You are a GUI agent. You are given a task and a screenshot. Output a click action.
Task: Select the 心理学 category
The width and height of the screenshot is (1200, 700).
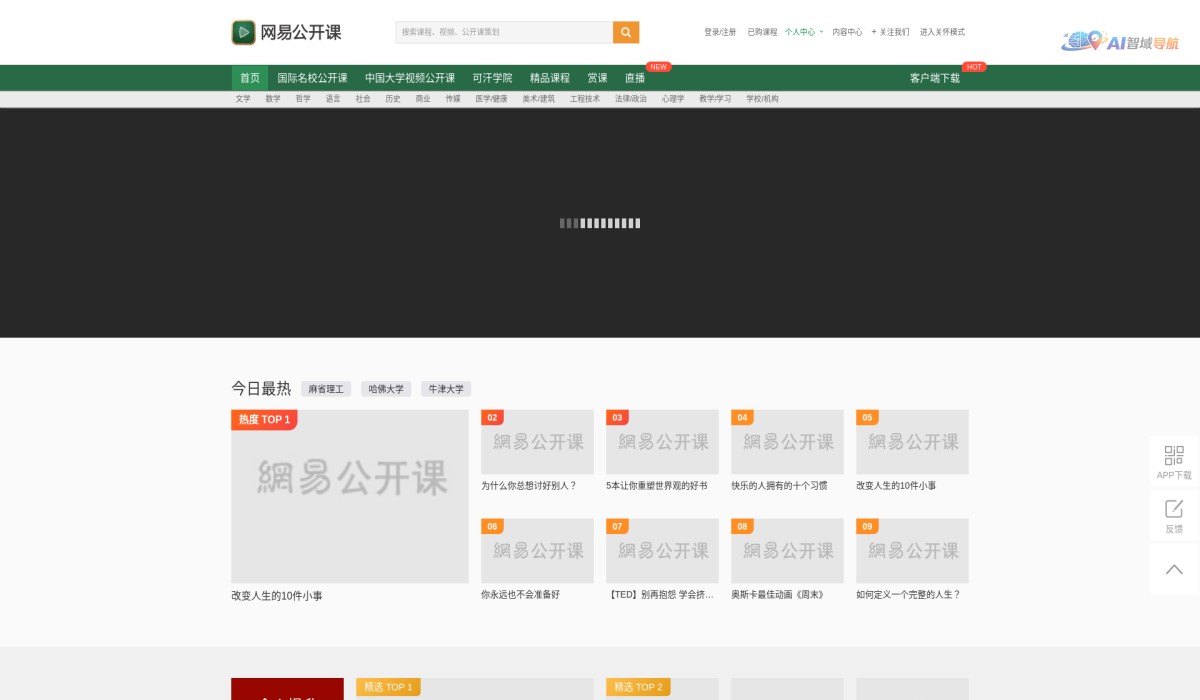674,99
